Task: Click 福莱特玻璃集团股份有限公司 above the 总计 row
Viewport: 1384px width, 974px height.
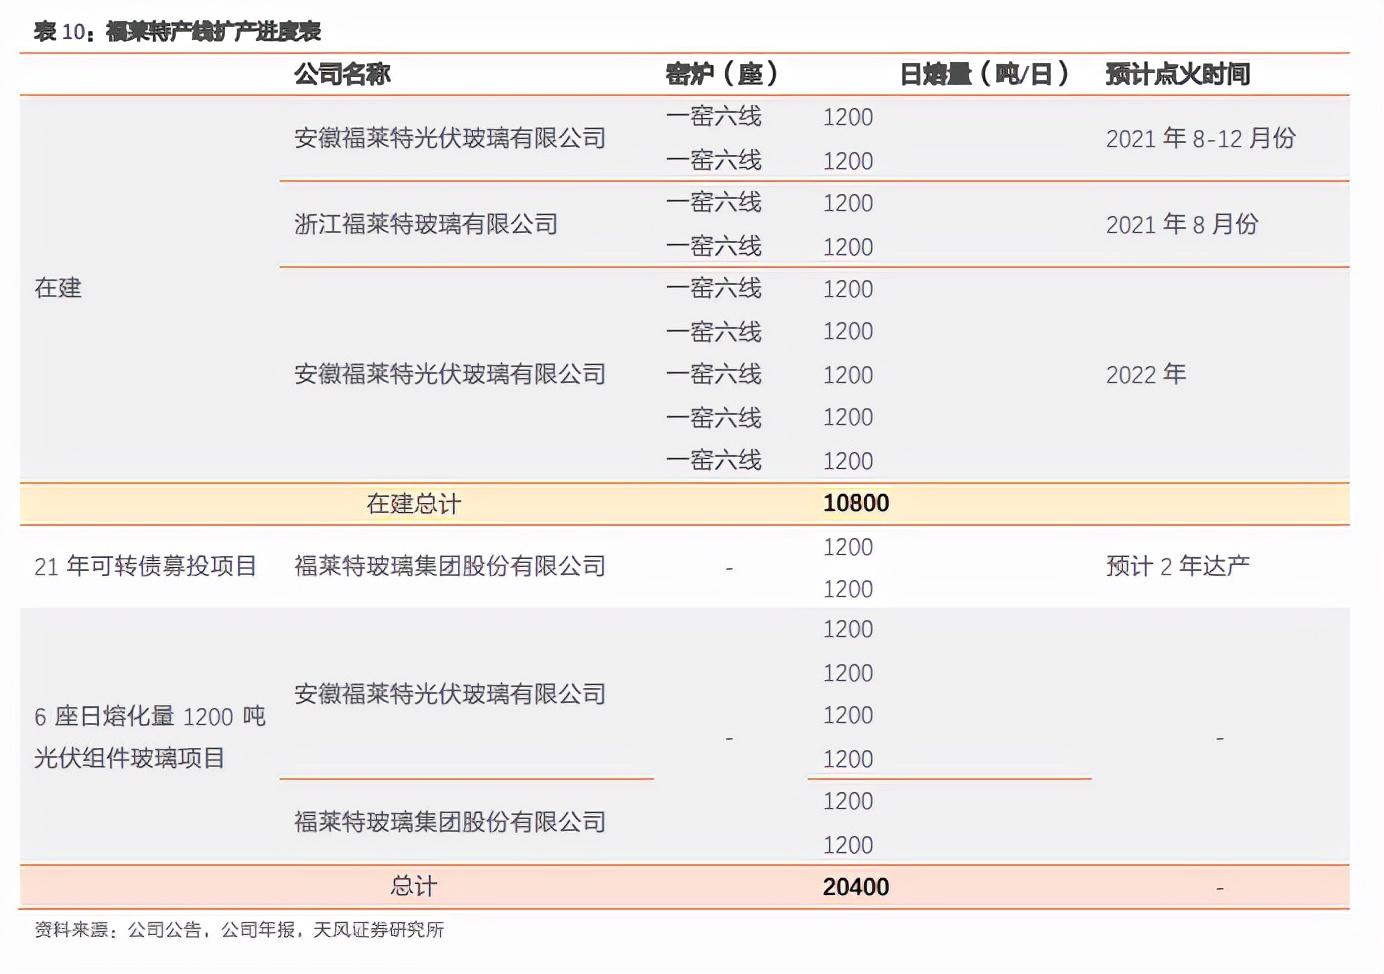Action: click(x=450, y=822)
